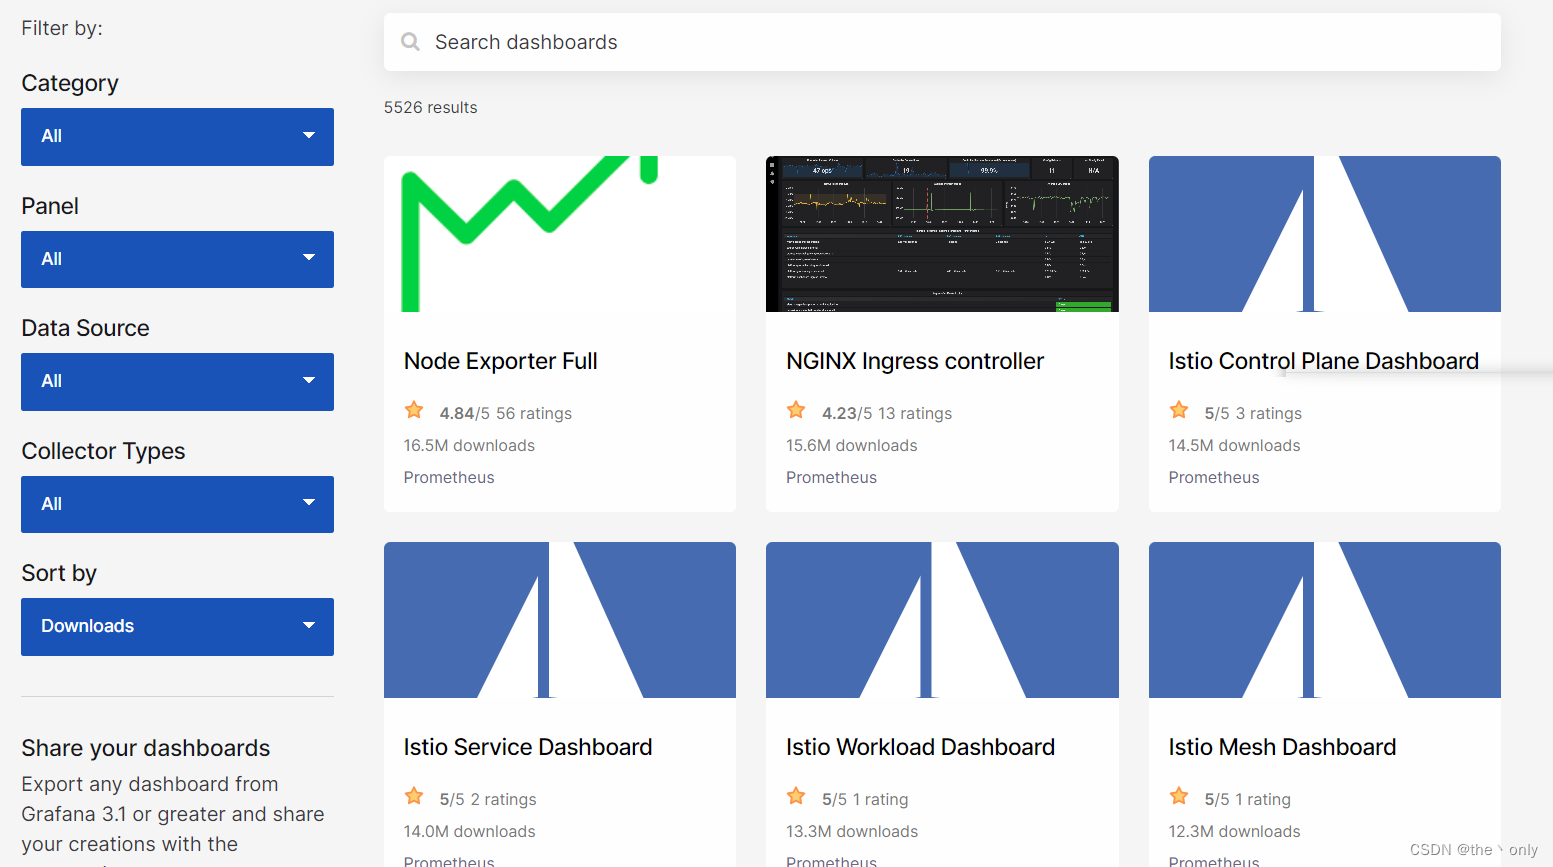
Task: Click the 14.0M downloads text
Action: (469, 831)
